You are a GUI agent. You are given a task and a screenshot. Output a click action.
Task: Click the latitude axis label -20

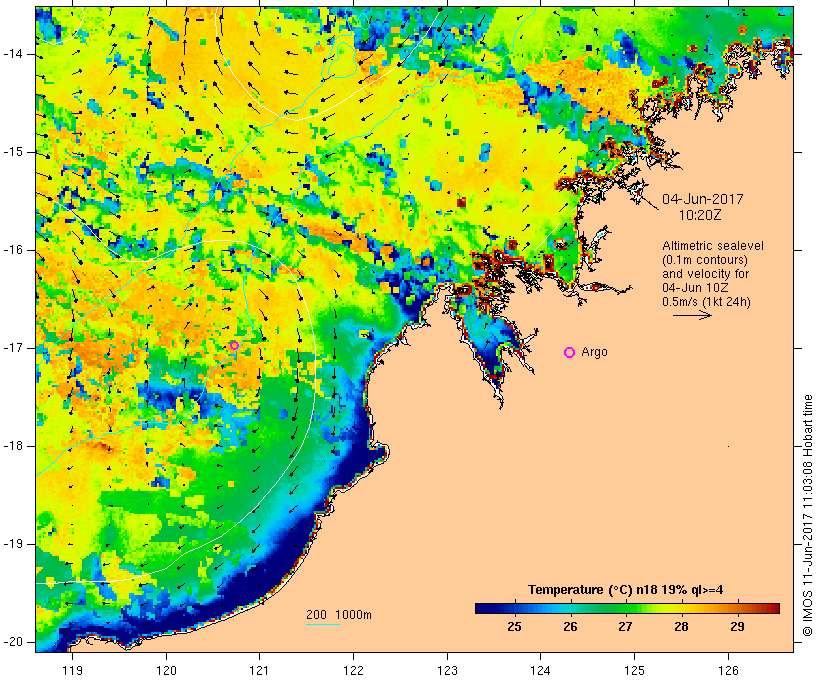click(x=12, y=642)
